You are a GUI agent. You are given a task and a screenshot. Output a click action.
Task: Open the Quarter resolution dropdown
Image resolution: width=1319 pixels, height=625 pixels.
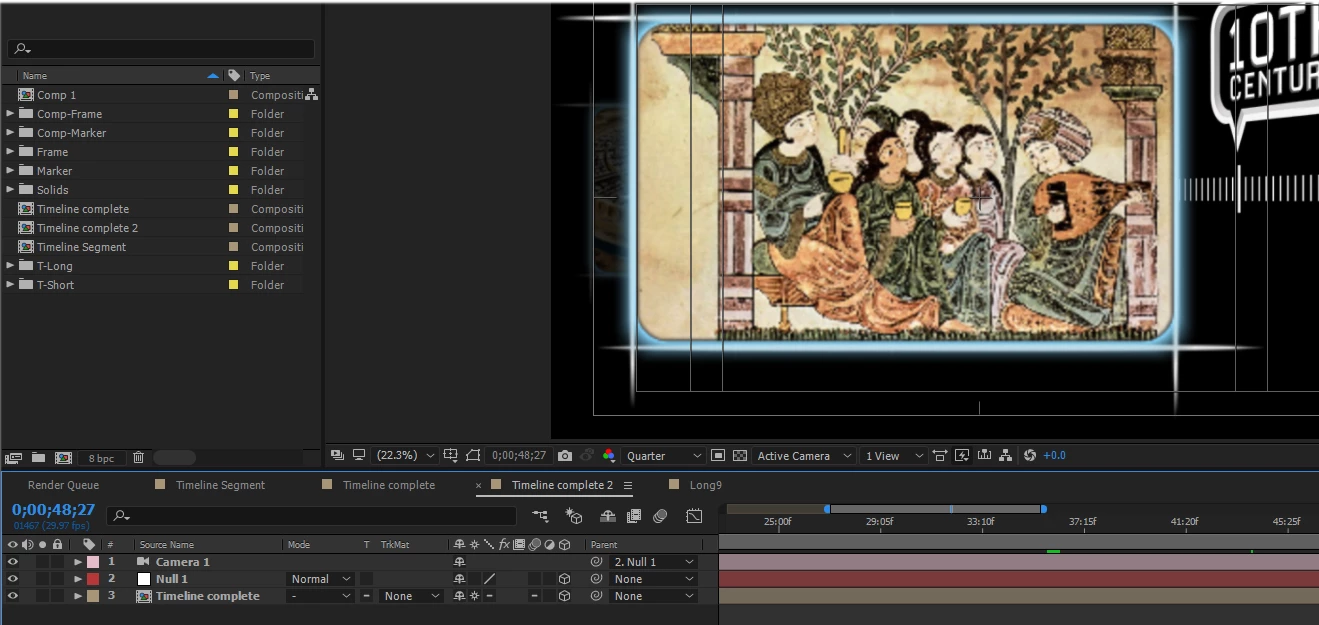[x=663, y=455]
